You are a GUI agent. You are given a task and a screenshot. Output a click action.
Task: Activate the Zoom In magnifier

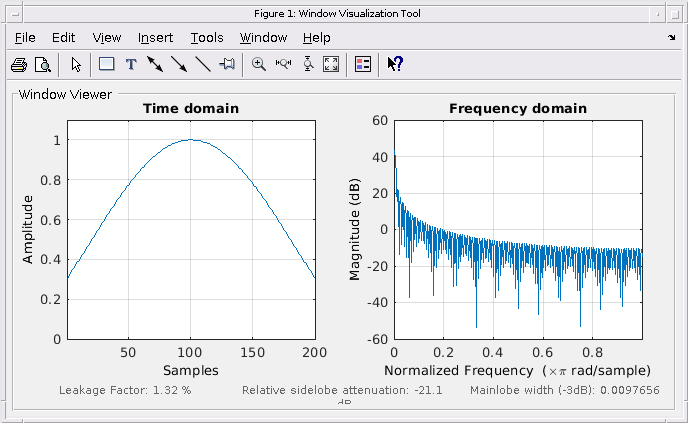(258, 65)
